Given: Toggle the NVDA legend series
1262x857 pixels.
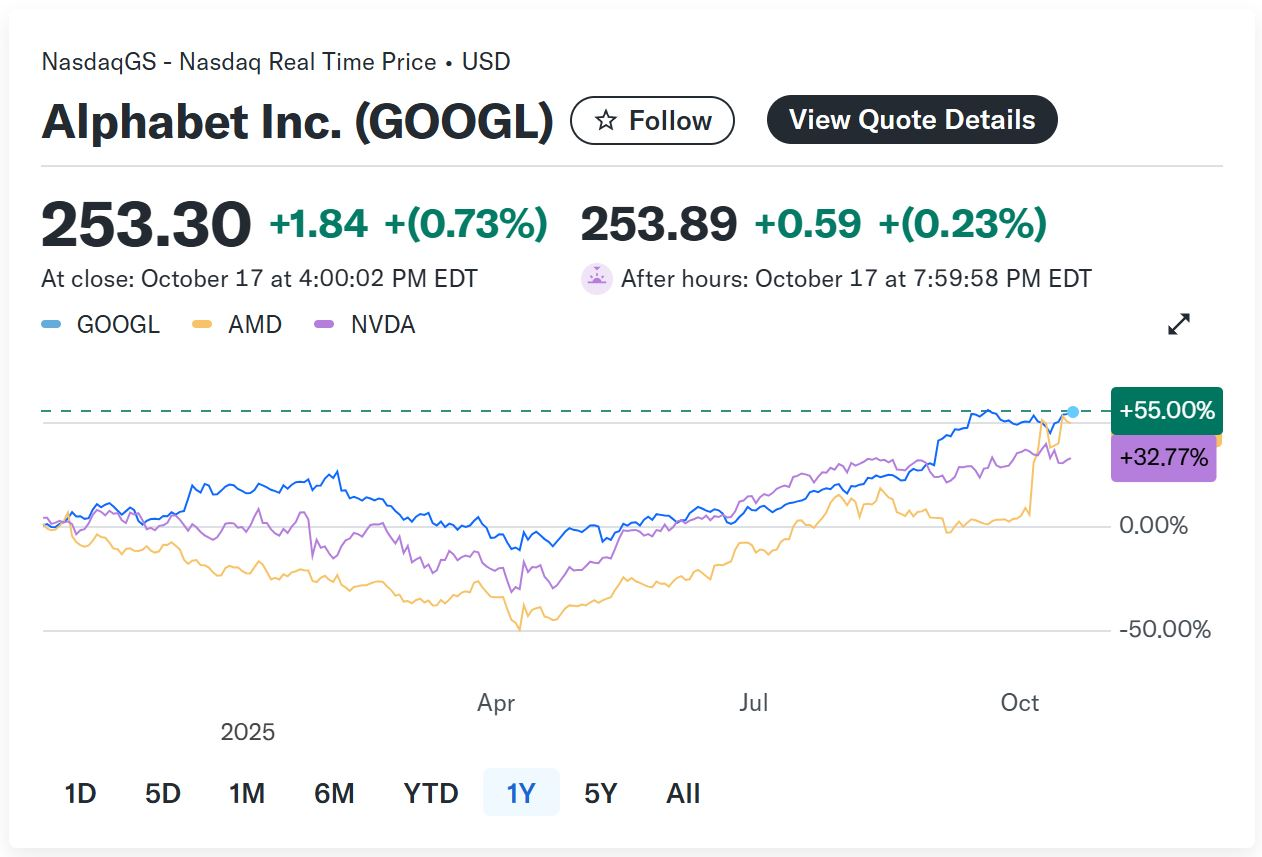Looking at the screenshot, I should pyautogui.click(x=365, y=325).
